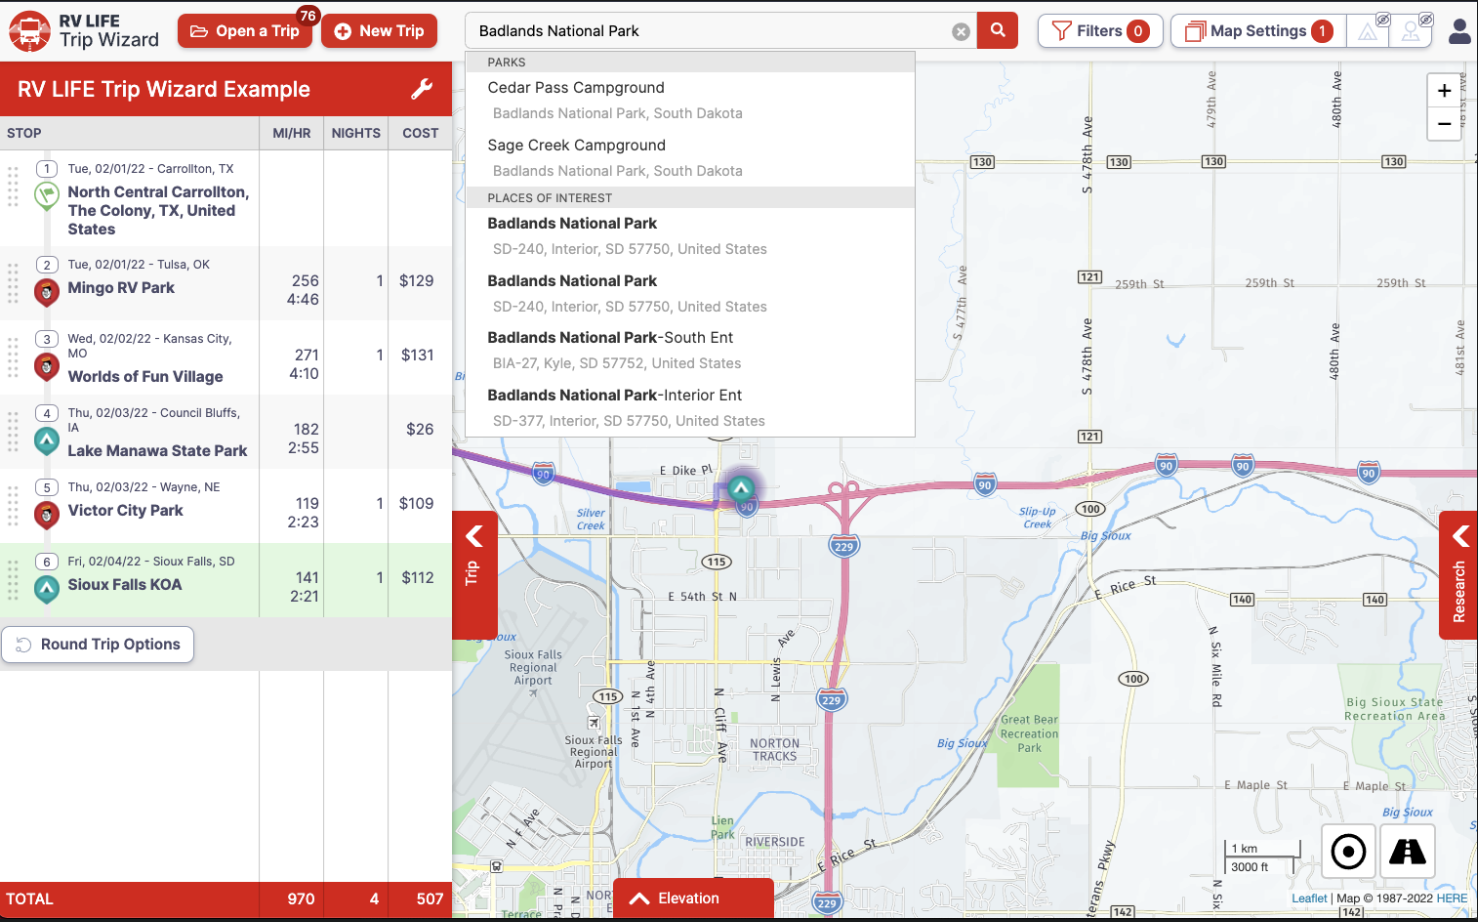The width and height of the screenshot is (1478, 922).
Task: Select Cedar Pass Campground suggestion
Action: (690, 100)
